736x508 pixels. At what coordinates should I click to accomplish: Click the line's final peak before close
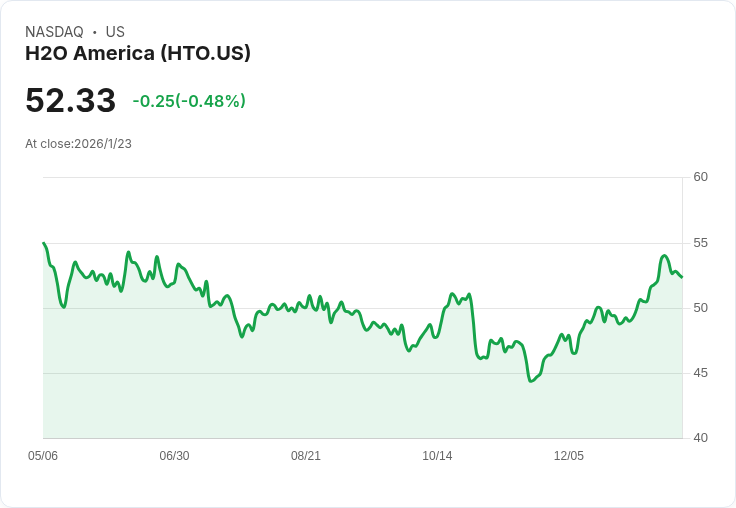665,256
